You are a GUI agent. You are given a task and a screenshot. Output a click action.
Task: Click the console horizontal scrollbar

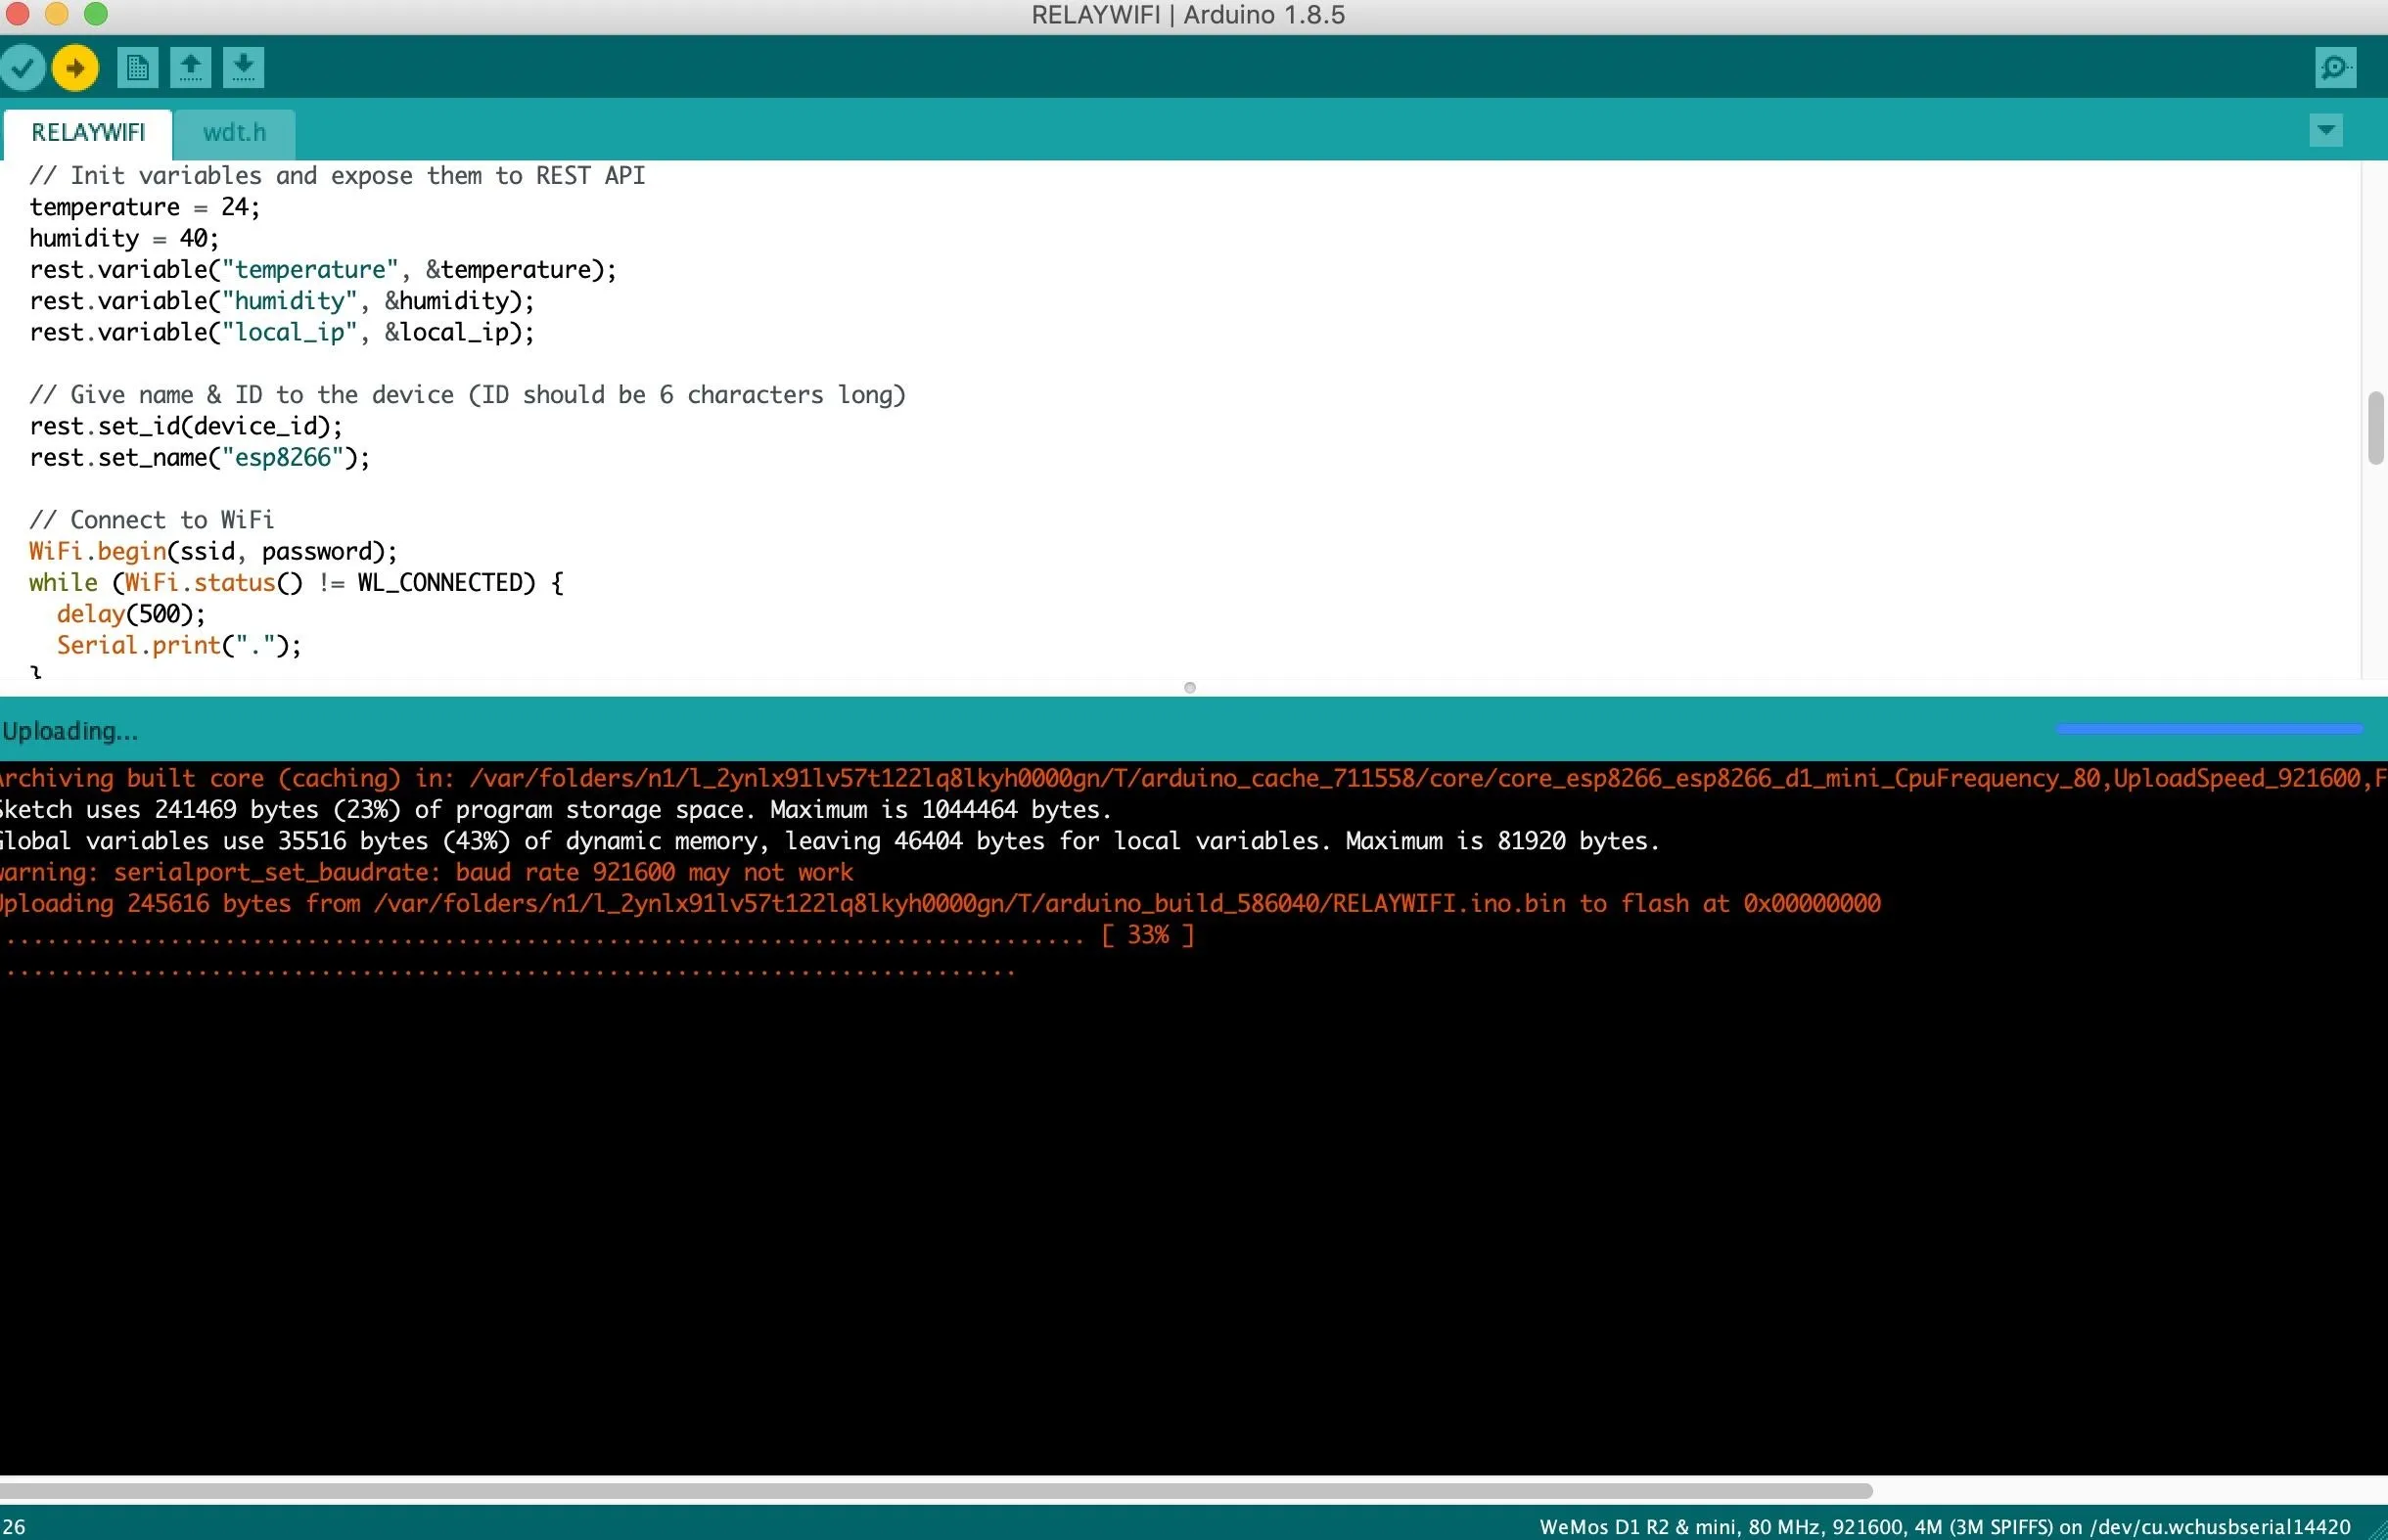pyautogui.click(x=936, y=1491)
